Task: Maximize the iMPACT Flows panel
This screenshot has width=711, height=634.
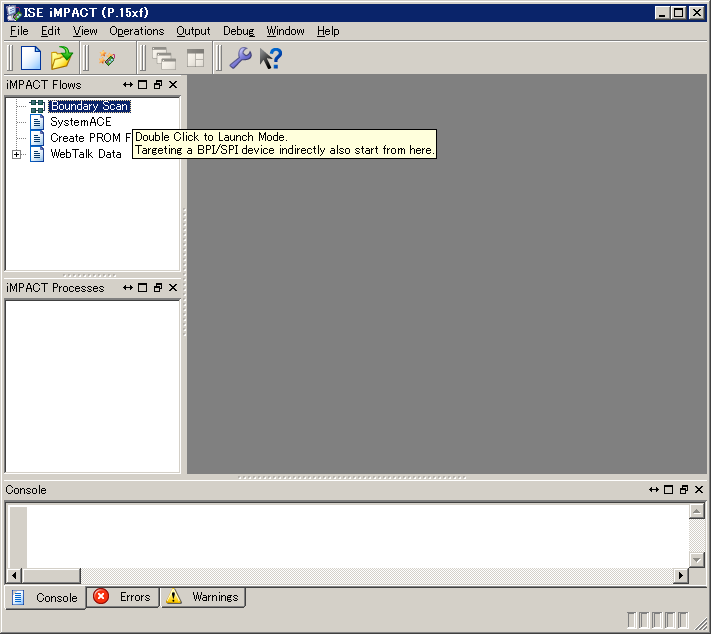Action: click(142, 85)
